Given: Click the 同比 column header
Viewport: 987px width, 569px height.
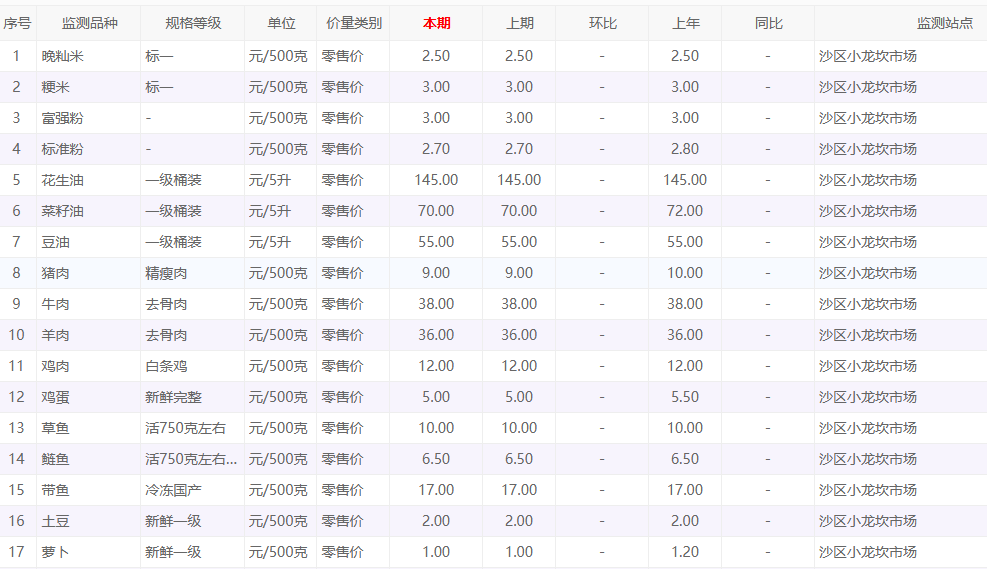Looking at the screenshot, I should (768, 23).
